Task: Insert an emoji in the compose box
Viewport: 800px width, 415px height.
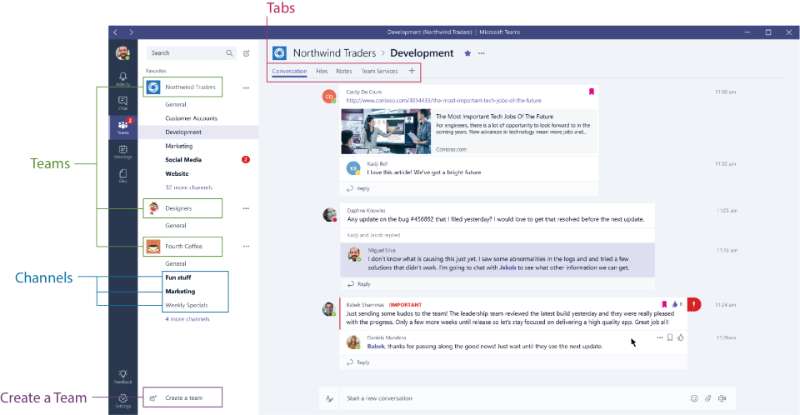Action: pyautogui.click(x=694, y=398)
